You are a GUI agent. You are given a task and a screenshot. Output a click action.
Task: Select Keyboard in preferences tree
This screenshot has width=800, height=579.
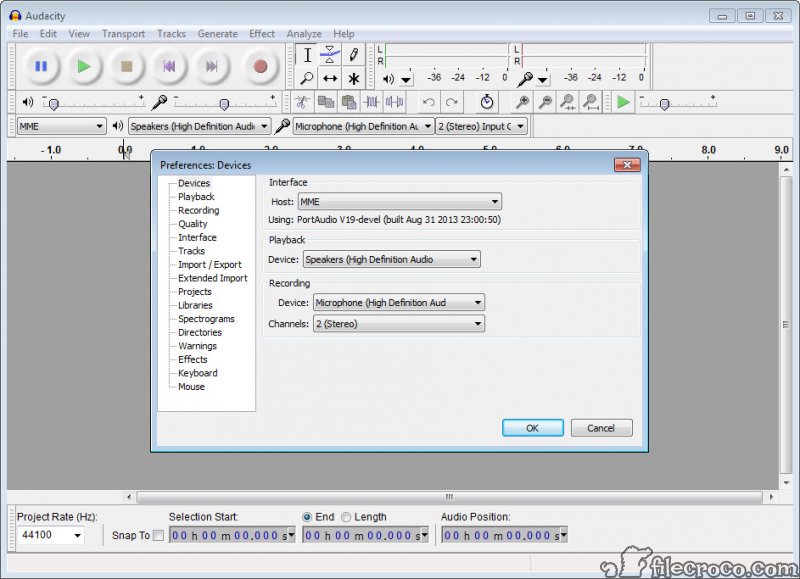click(197, 373)
